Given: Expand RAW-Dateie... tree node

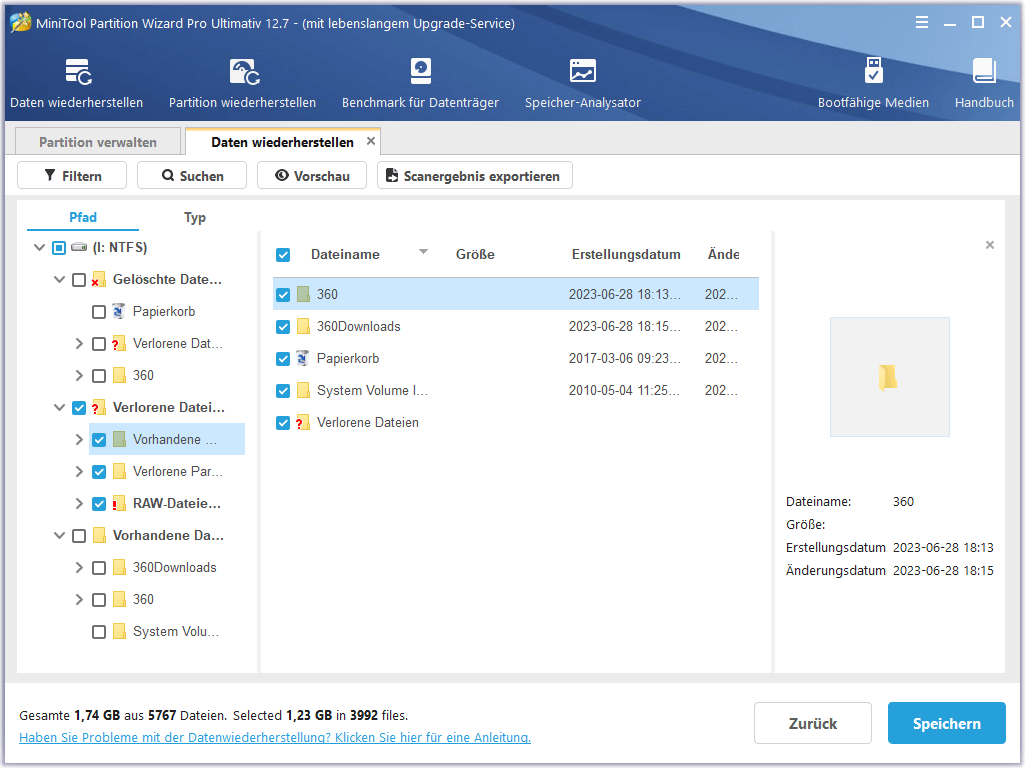Looking at the screenshot, I should click(79, 503).
